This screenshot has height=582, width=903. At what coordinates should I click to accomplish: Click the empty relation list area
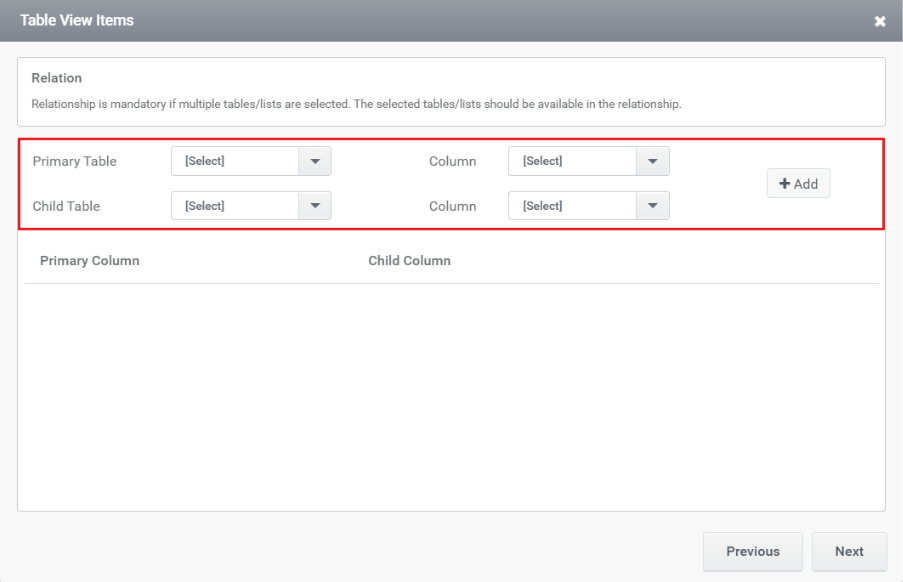(x=452, y=396)
